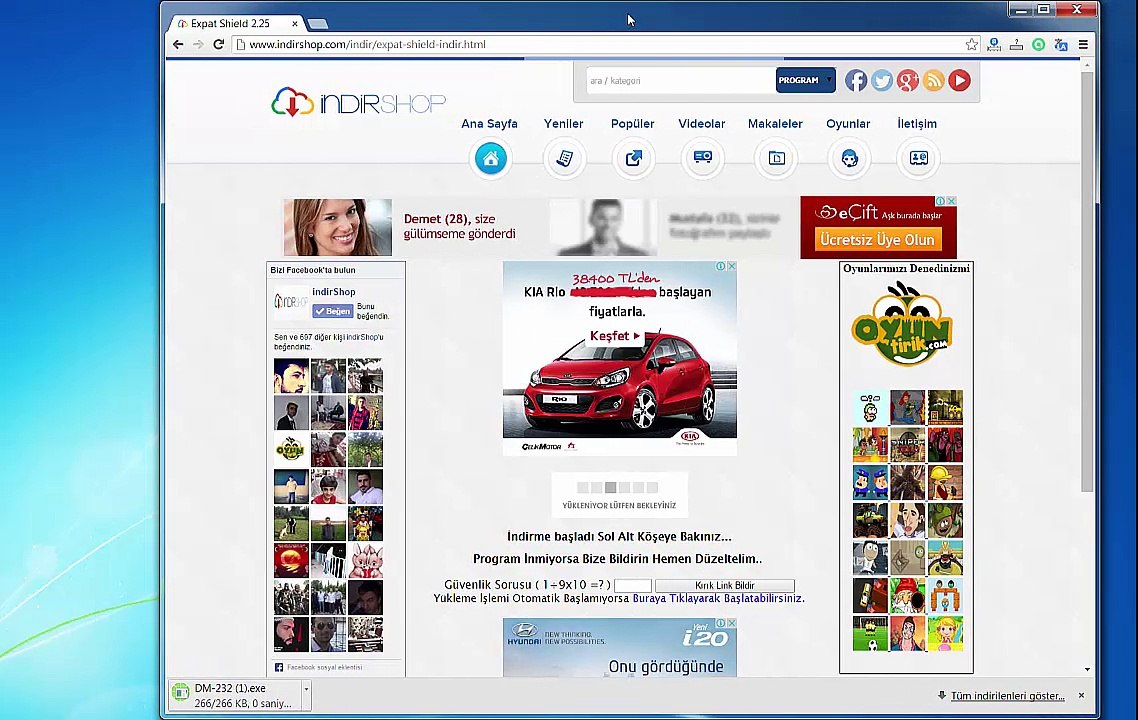The width and height of the screenshot is (1138, 720).
Task: Click the Yeniler circular icon
Action: click(564, 158)
